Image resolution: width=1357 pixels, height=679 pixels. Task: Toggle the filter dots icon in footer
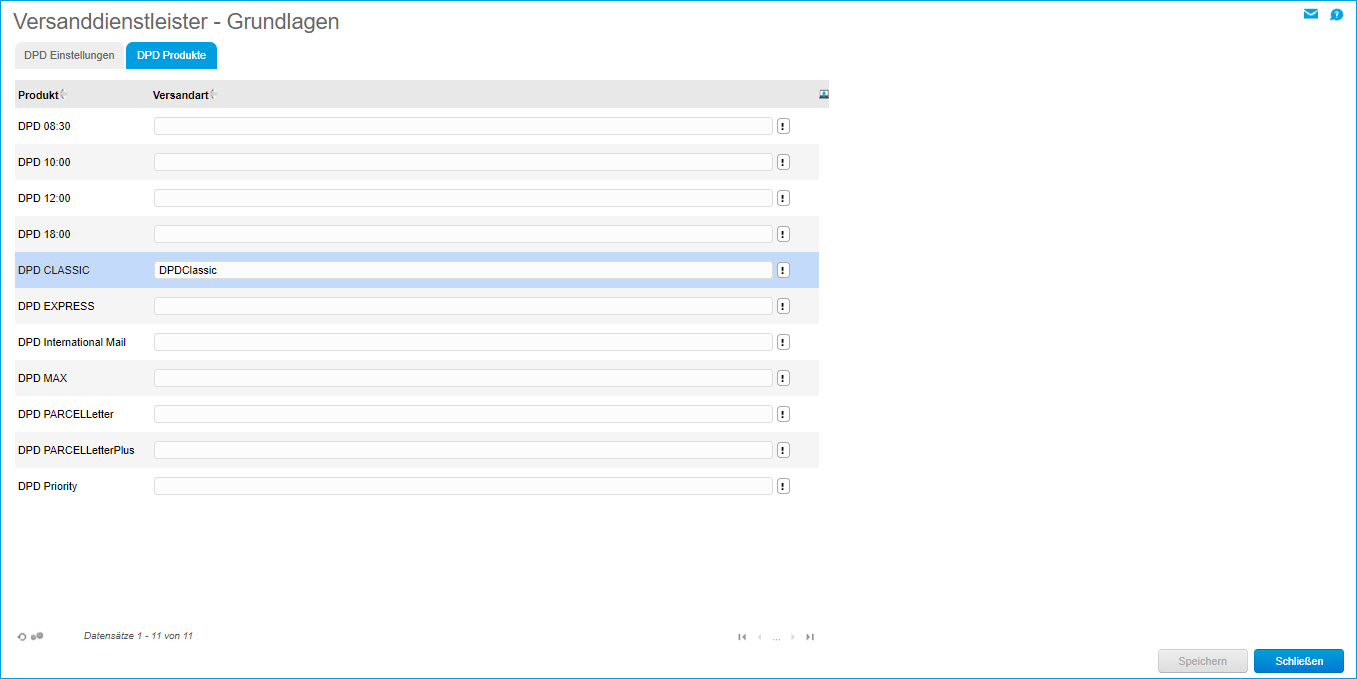coord(38,636)
